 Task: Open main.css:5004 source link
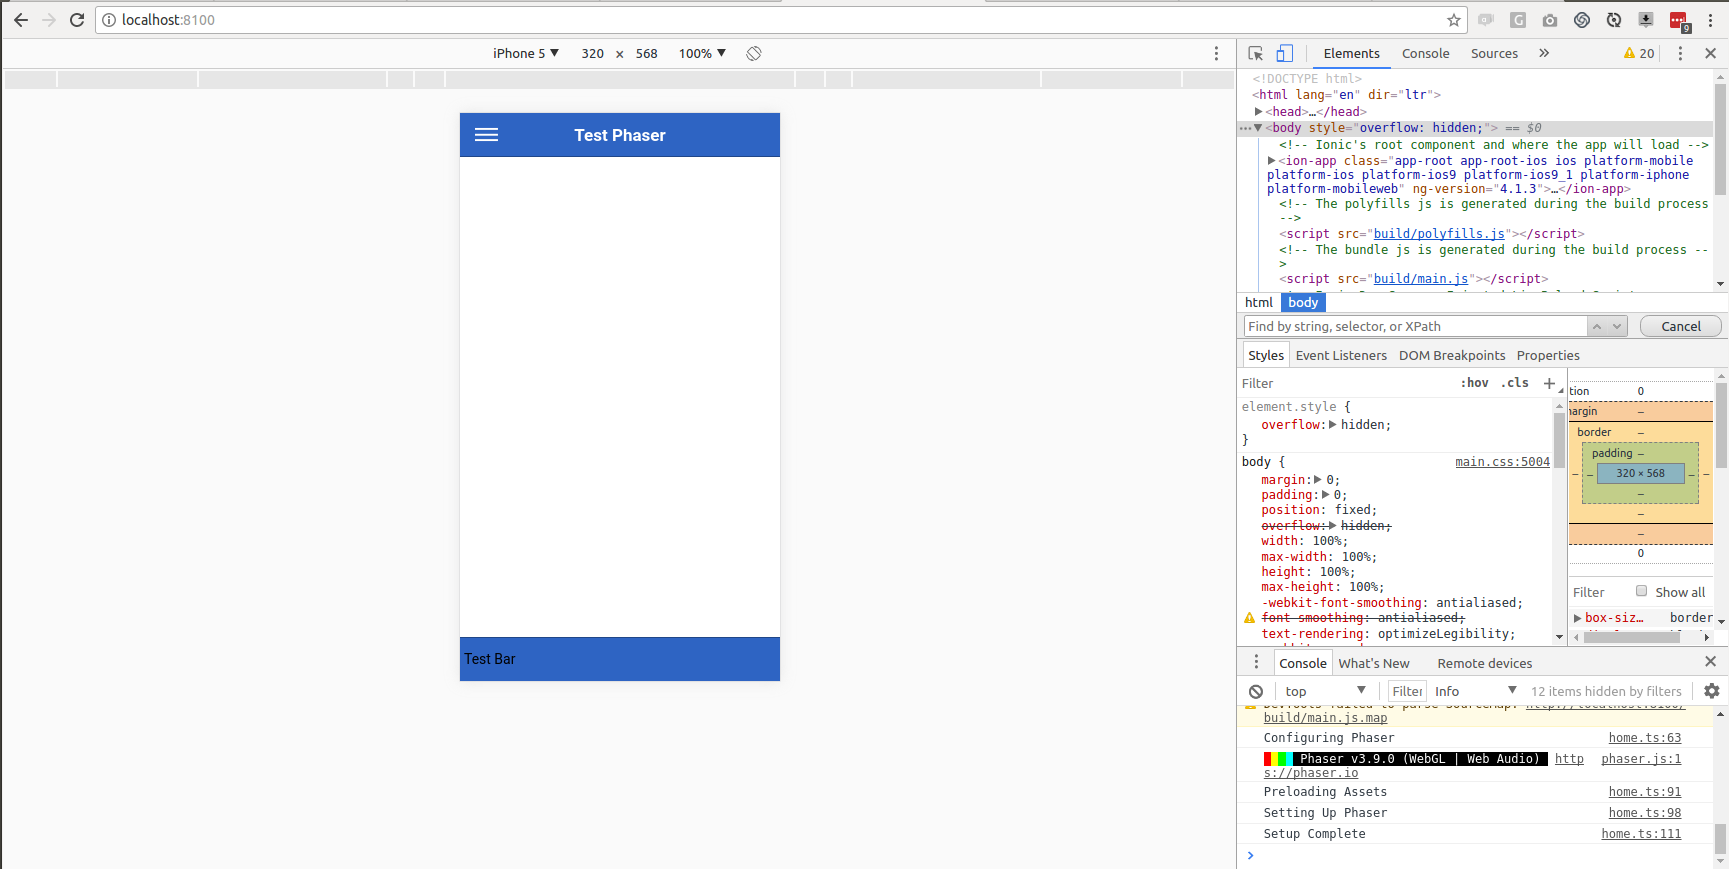pyautogui.click(x=1502, y=462)
